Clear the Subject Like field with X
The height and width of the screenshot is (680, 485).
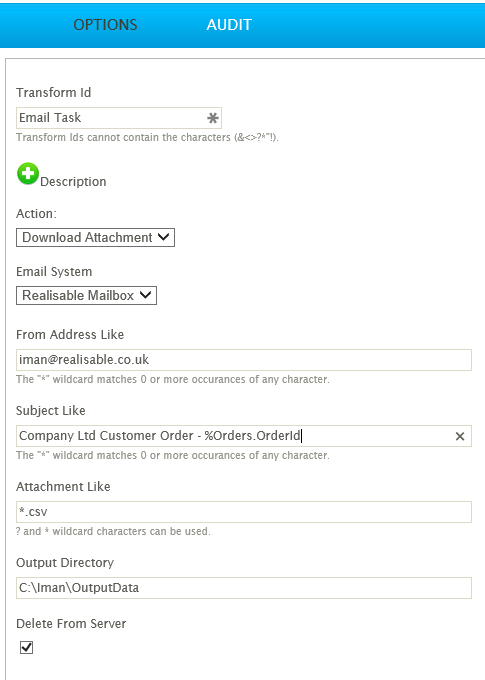460,436
